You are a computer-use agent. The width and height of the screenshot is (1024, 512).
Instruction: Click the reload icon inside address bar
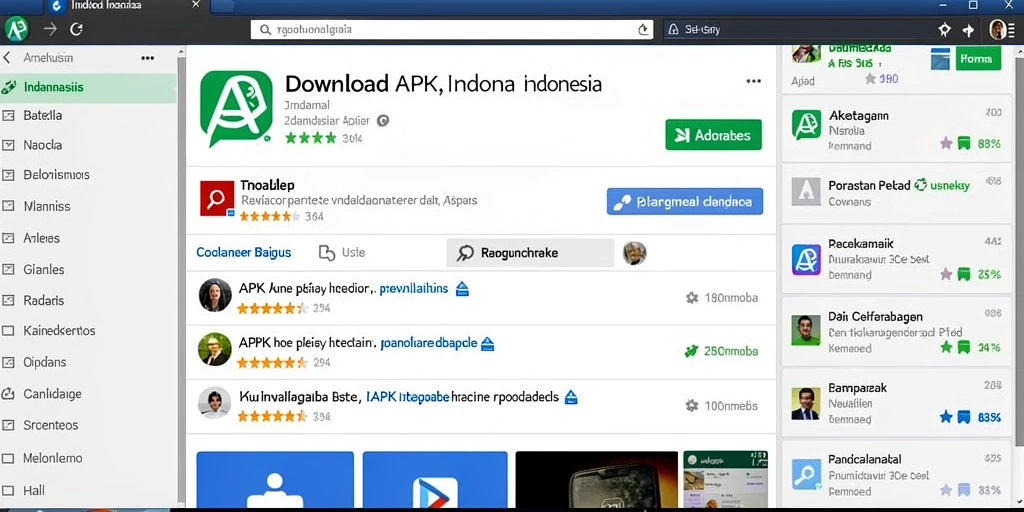[x=643, y=29]
